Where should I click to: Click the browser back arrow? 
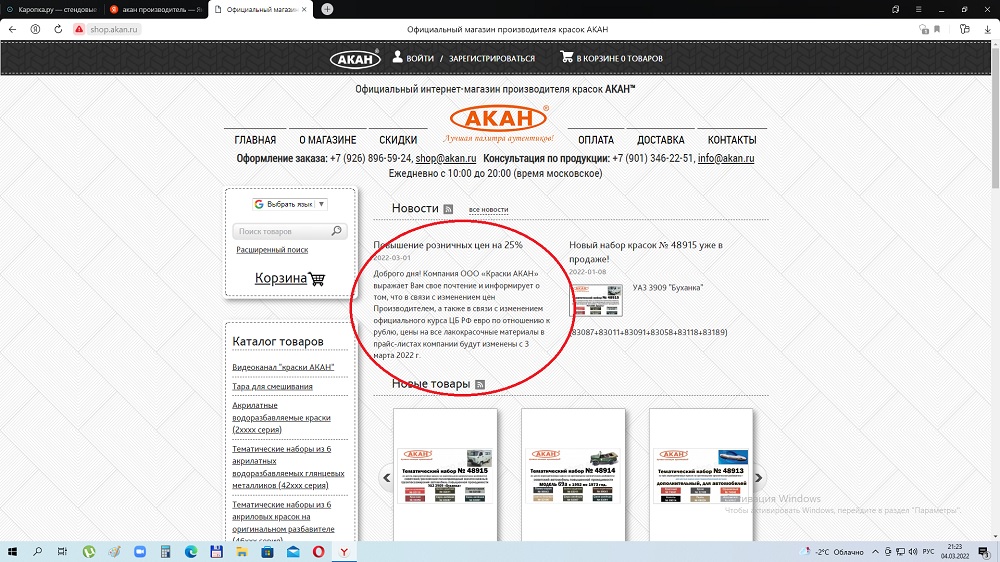(12, 30)
